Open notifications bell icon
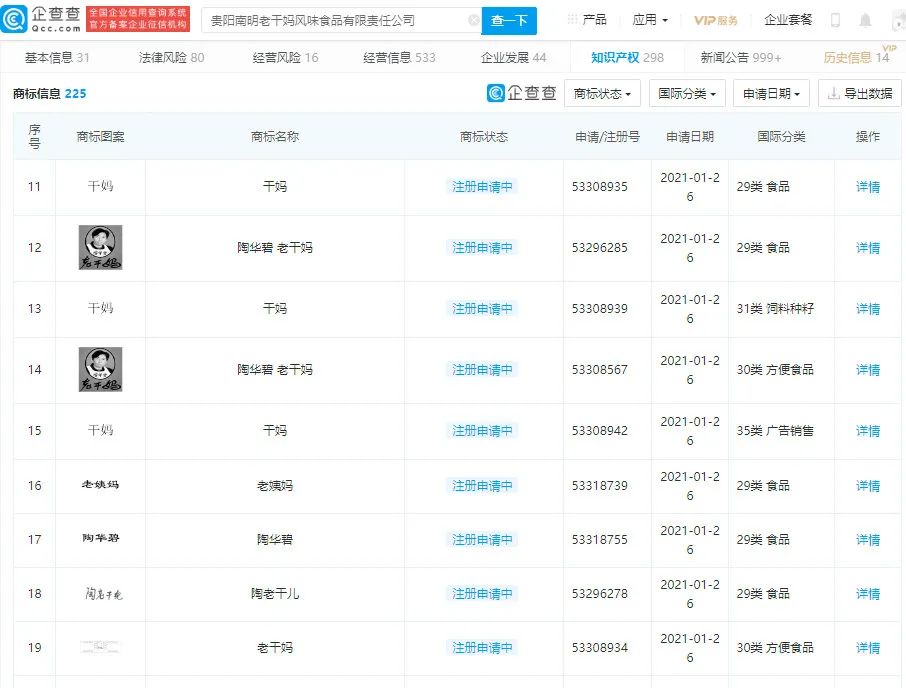Screen dimensions: 906x688 pyautogui.click(x=865, y=20)
